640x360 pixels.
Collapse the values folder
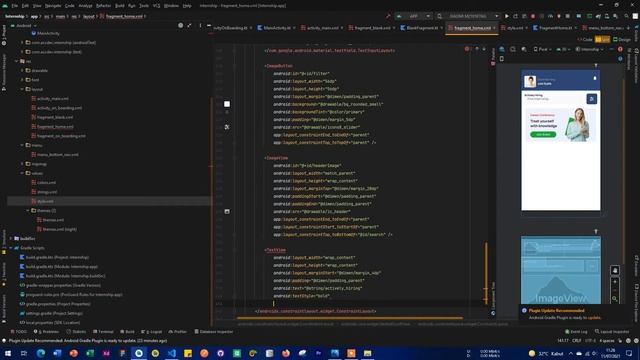pos(22,173)
